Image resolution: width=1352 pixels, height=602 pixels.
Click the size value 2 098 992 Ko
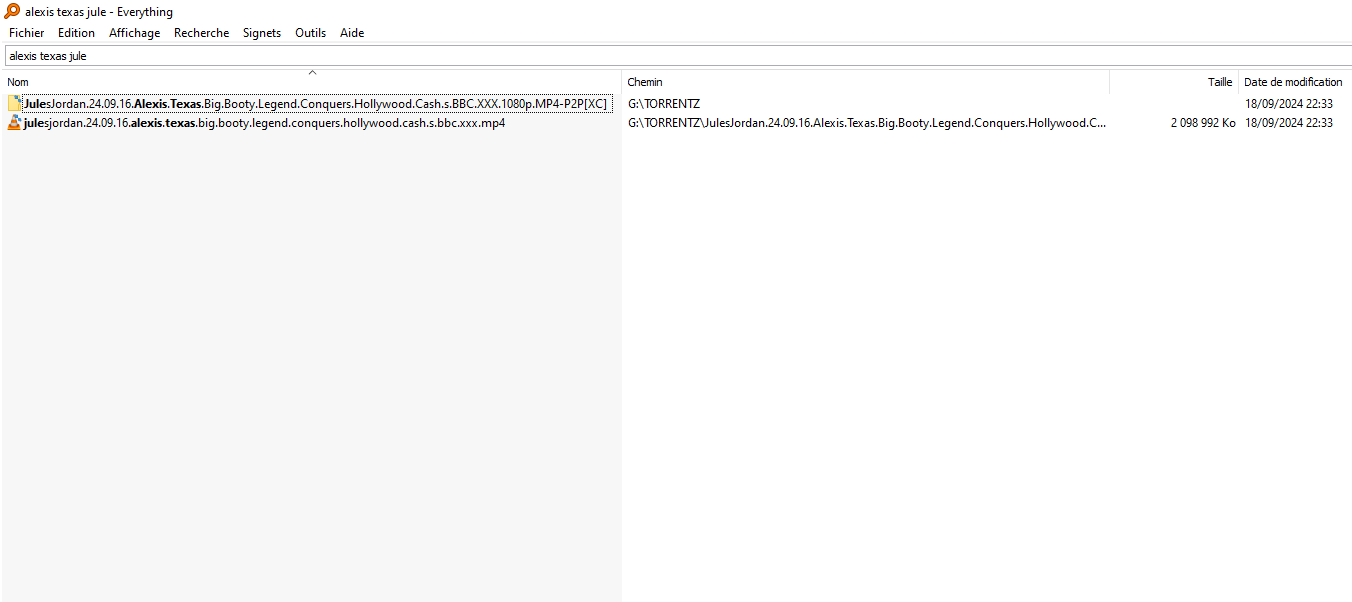(1203, 123)
